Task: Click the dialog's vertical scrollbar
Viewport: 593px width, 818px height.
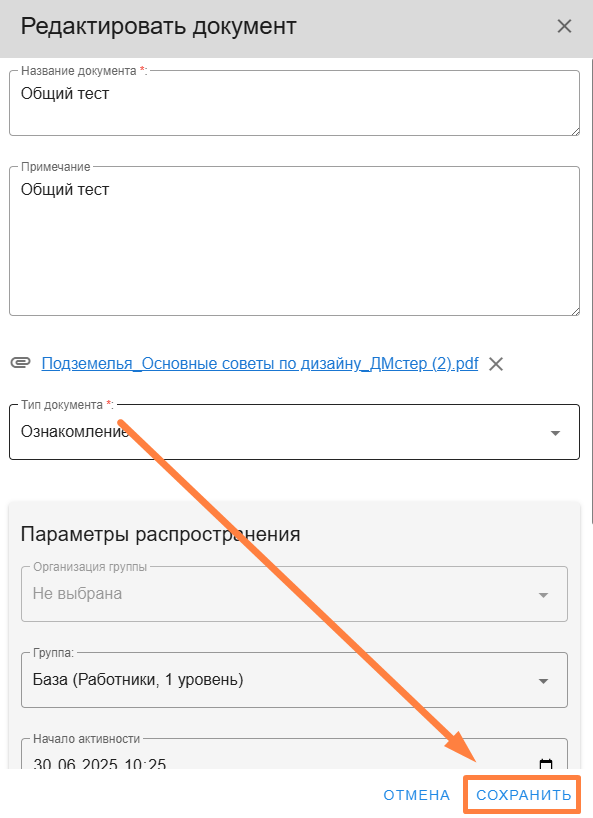Action: click(x=591, y=290)
